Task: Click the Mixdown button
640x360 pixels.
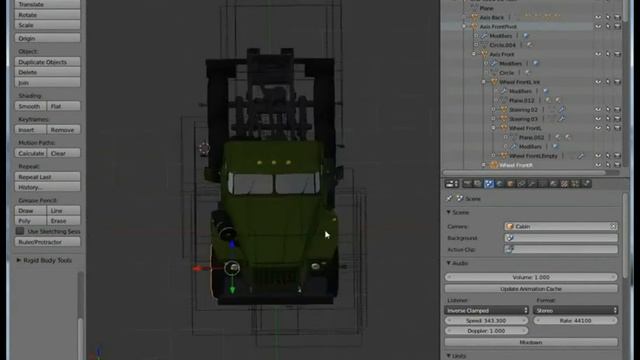Action: pos(531,342)
